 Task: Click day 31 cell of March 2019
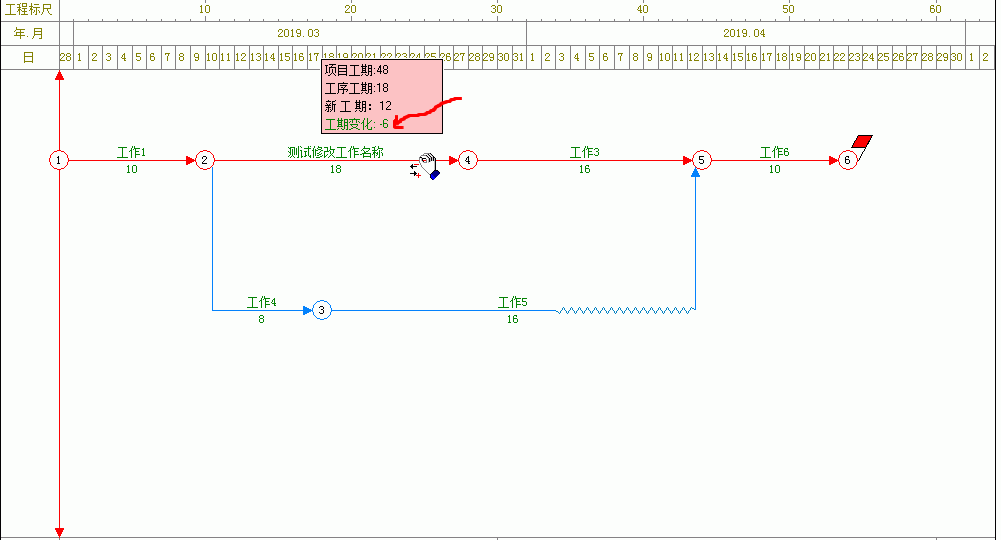pyautogui.click(x=518, y=57)
